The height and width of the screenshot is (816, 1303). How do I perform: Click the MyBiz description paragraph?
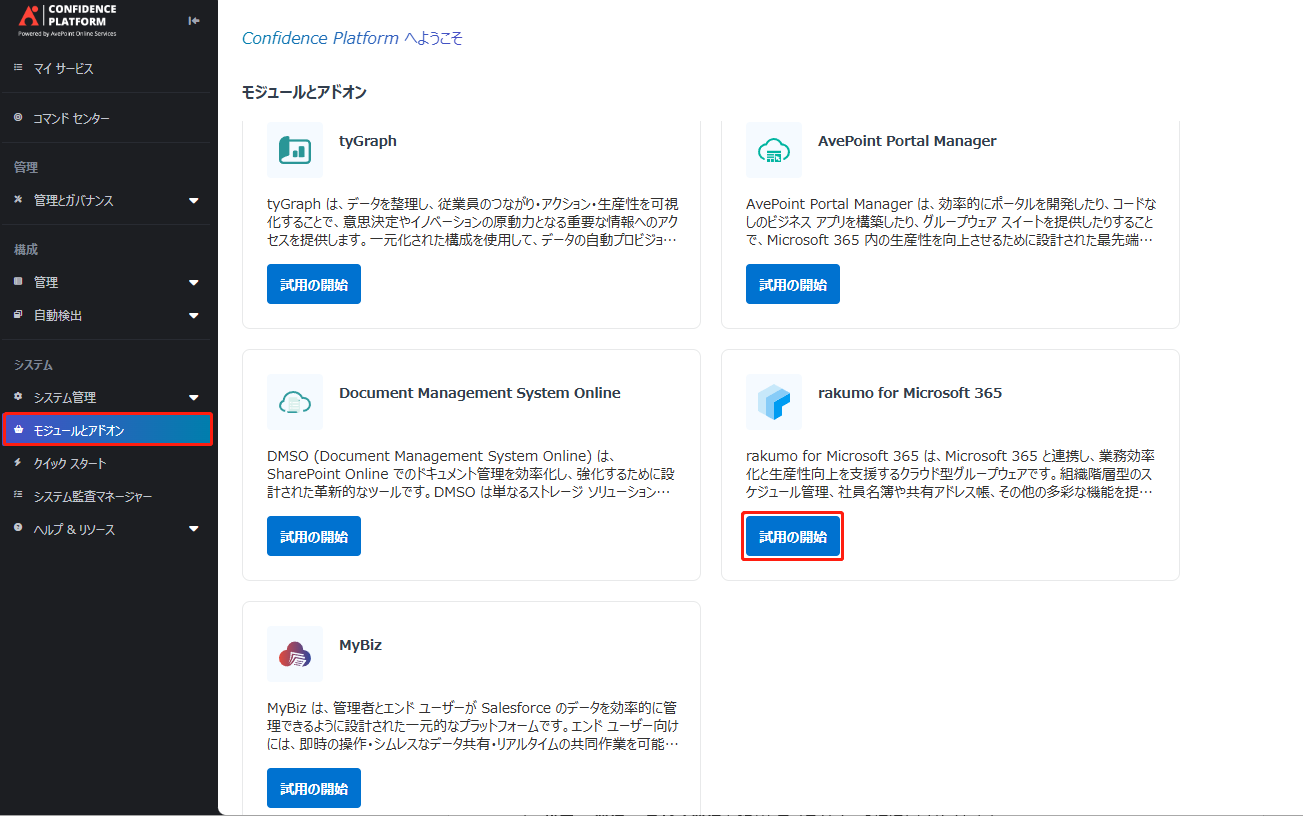(x=472, y=726)
